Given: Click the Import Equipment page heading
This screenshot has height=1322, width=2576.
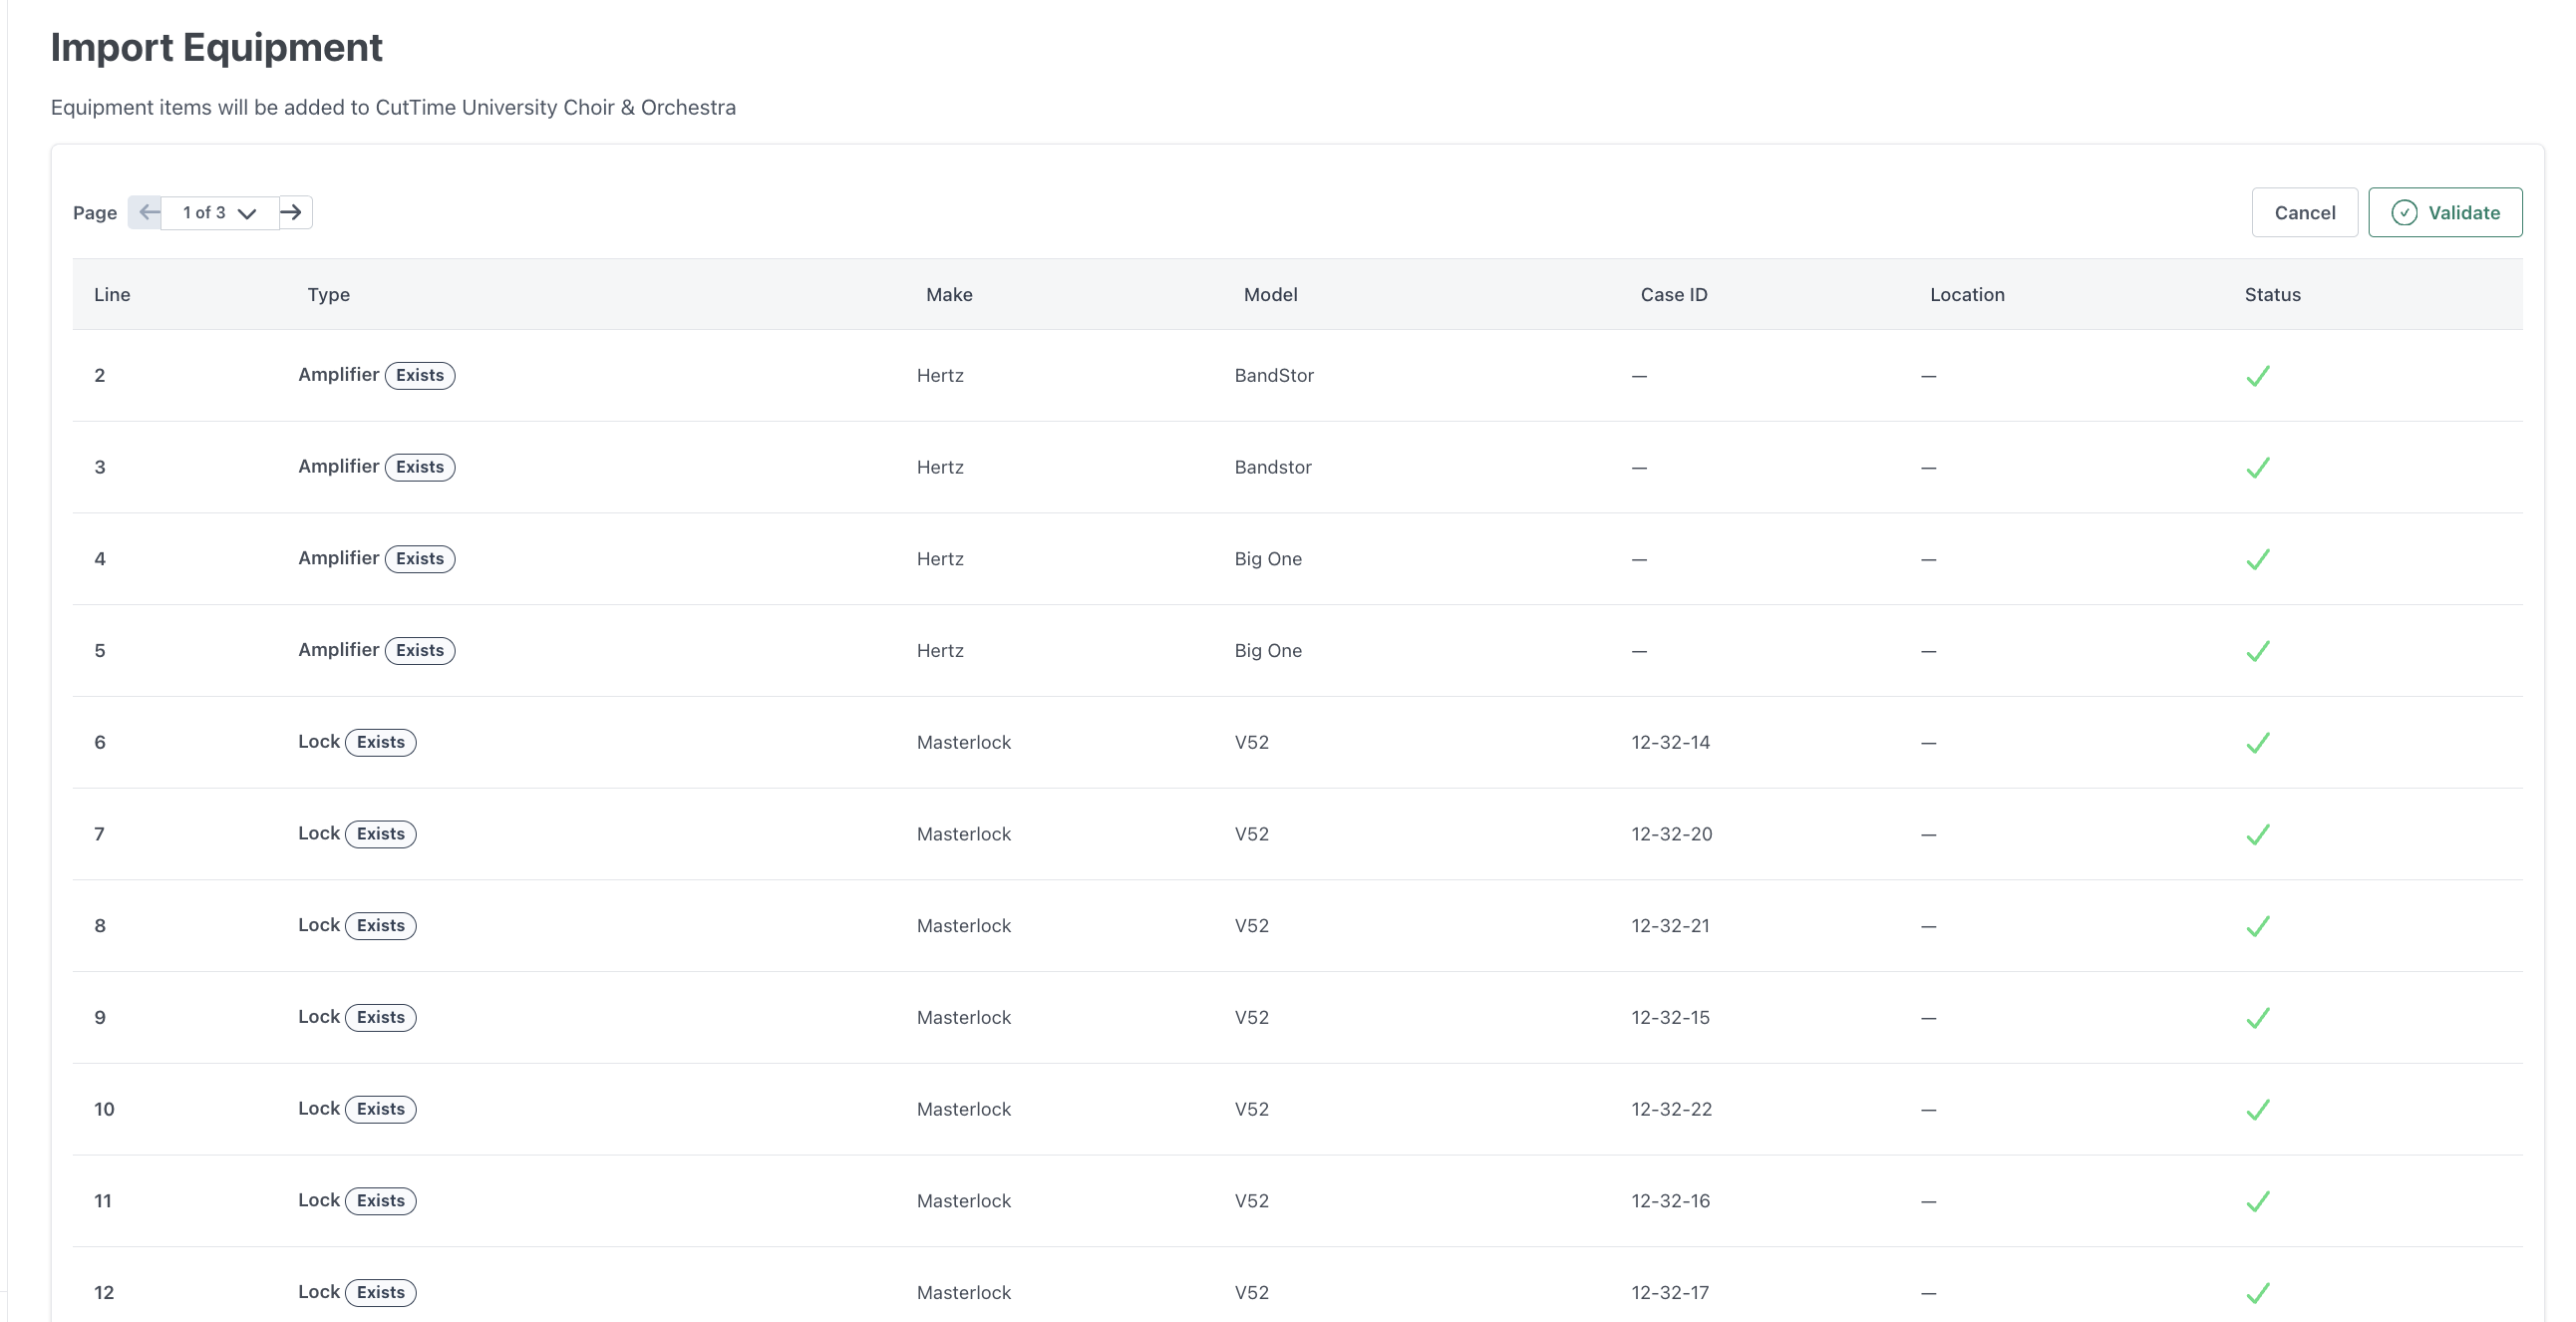Looking at the screenshot, I should tap(216, 47).
